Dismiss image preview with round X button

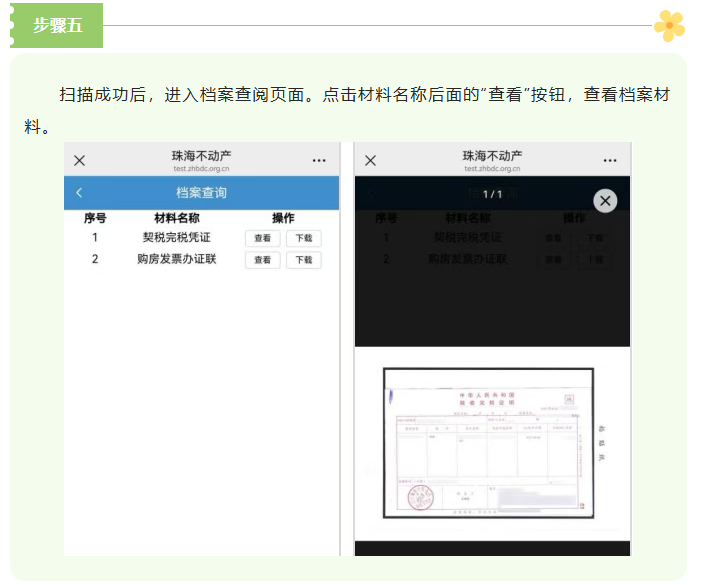(x=605, y=201)
